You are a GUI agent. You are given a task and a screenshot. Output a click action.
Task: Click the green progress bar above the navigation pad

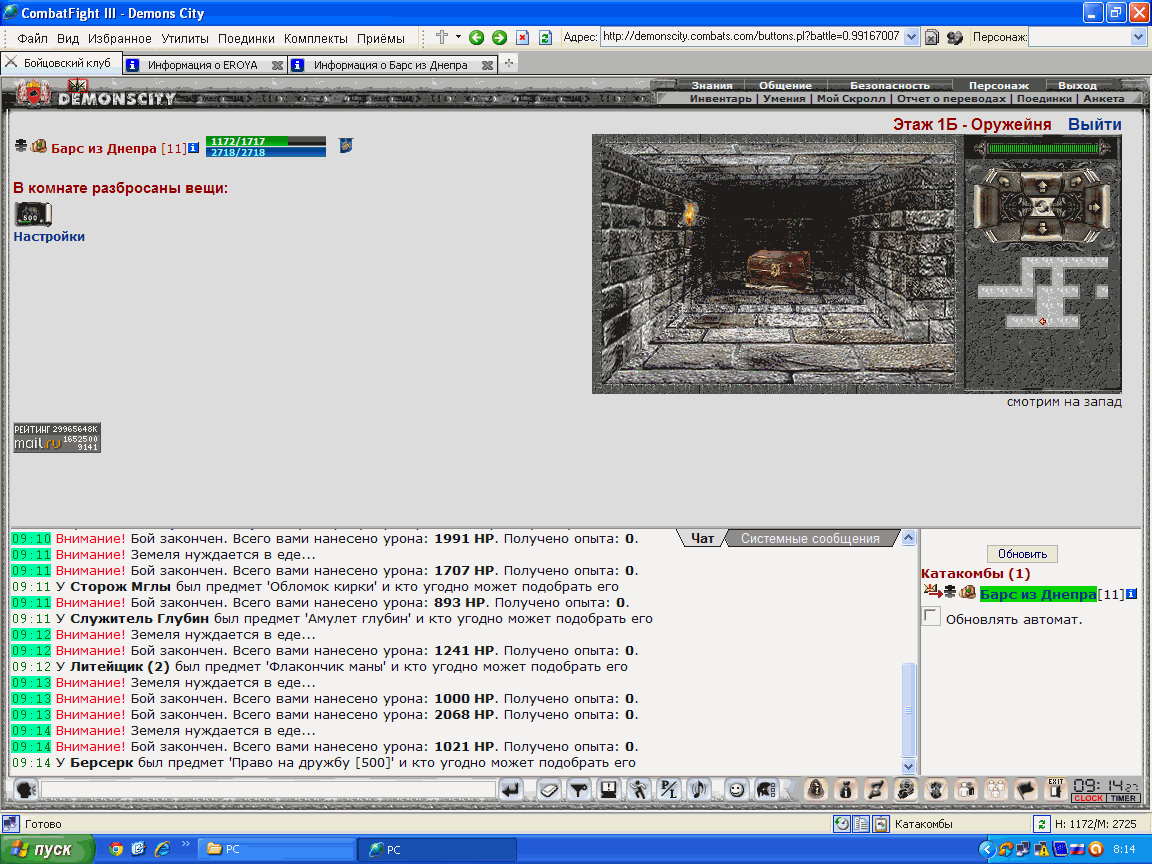point(1043,148)
